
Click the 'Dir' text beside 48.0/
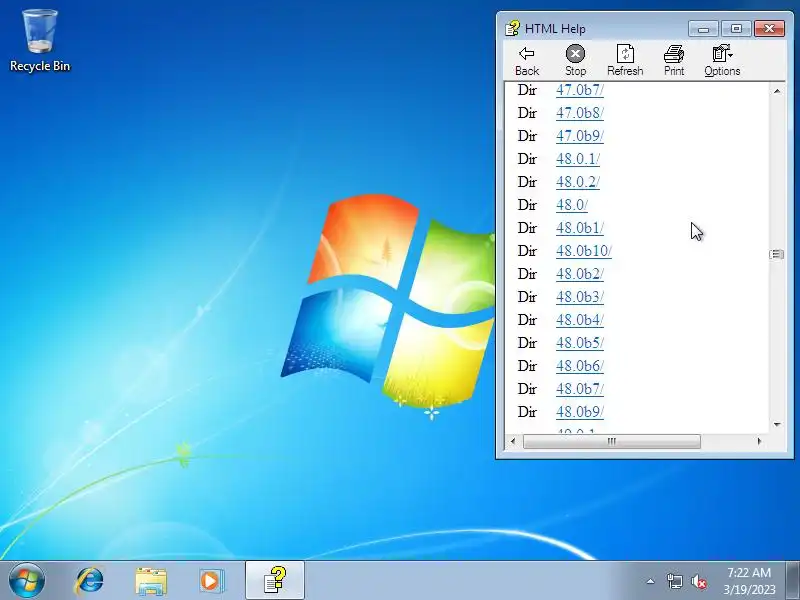tap(527, 205)
